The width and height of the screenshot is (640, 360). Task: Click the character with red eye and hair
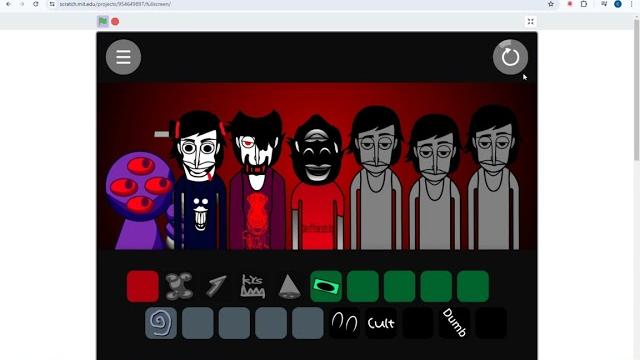[257, 180]
